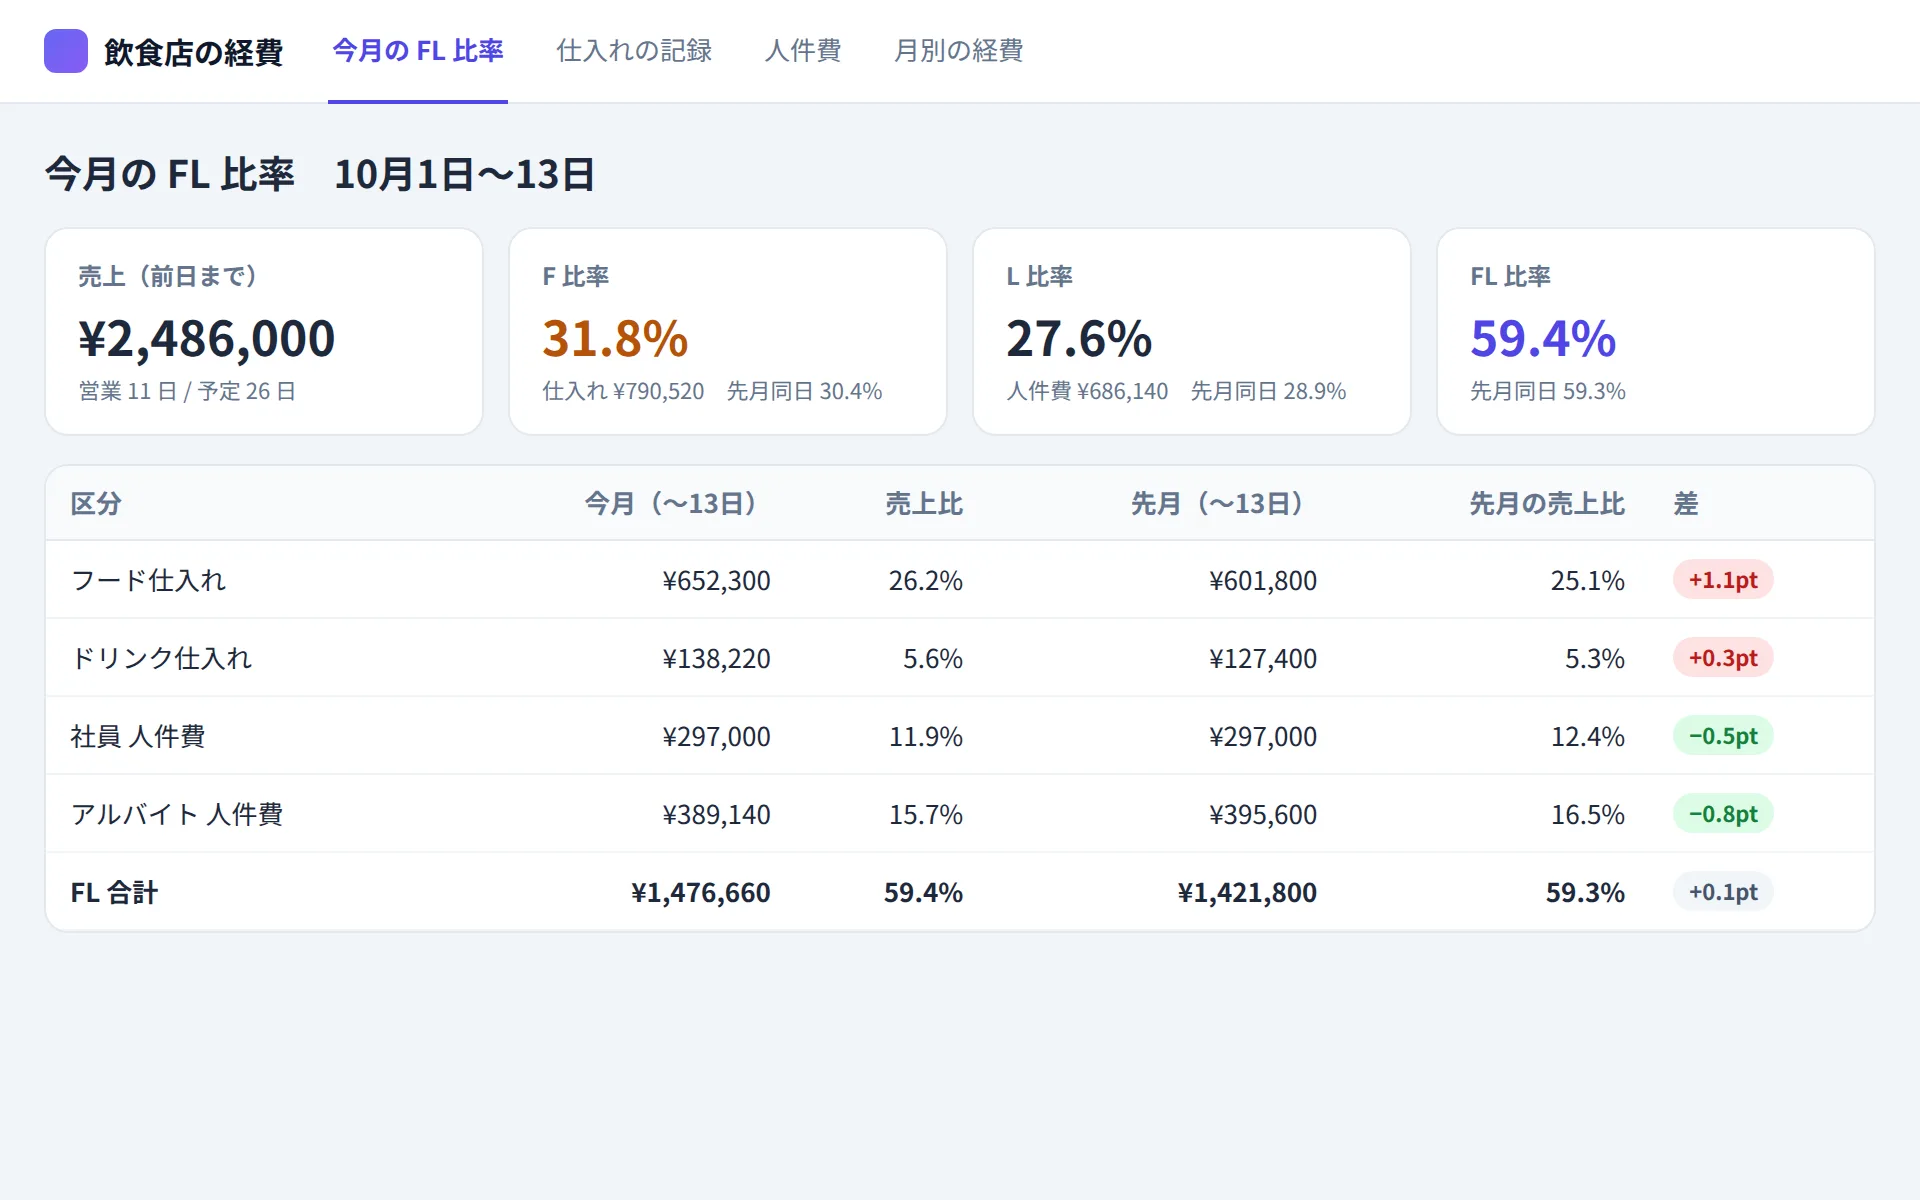Click last month's amount ¥601,800
The width and height of the screenshot is (1920, 1200).
(1263, 580)
